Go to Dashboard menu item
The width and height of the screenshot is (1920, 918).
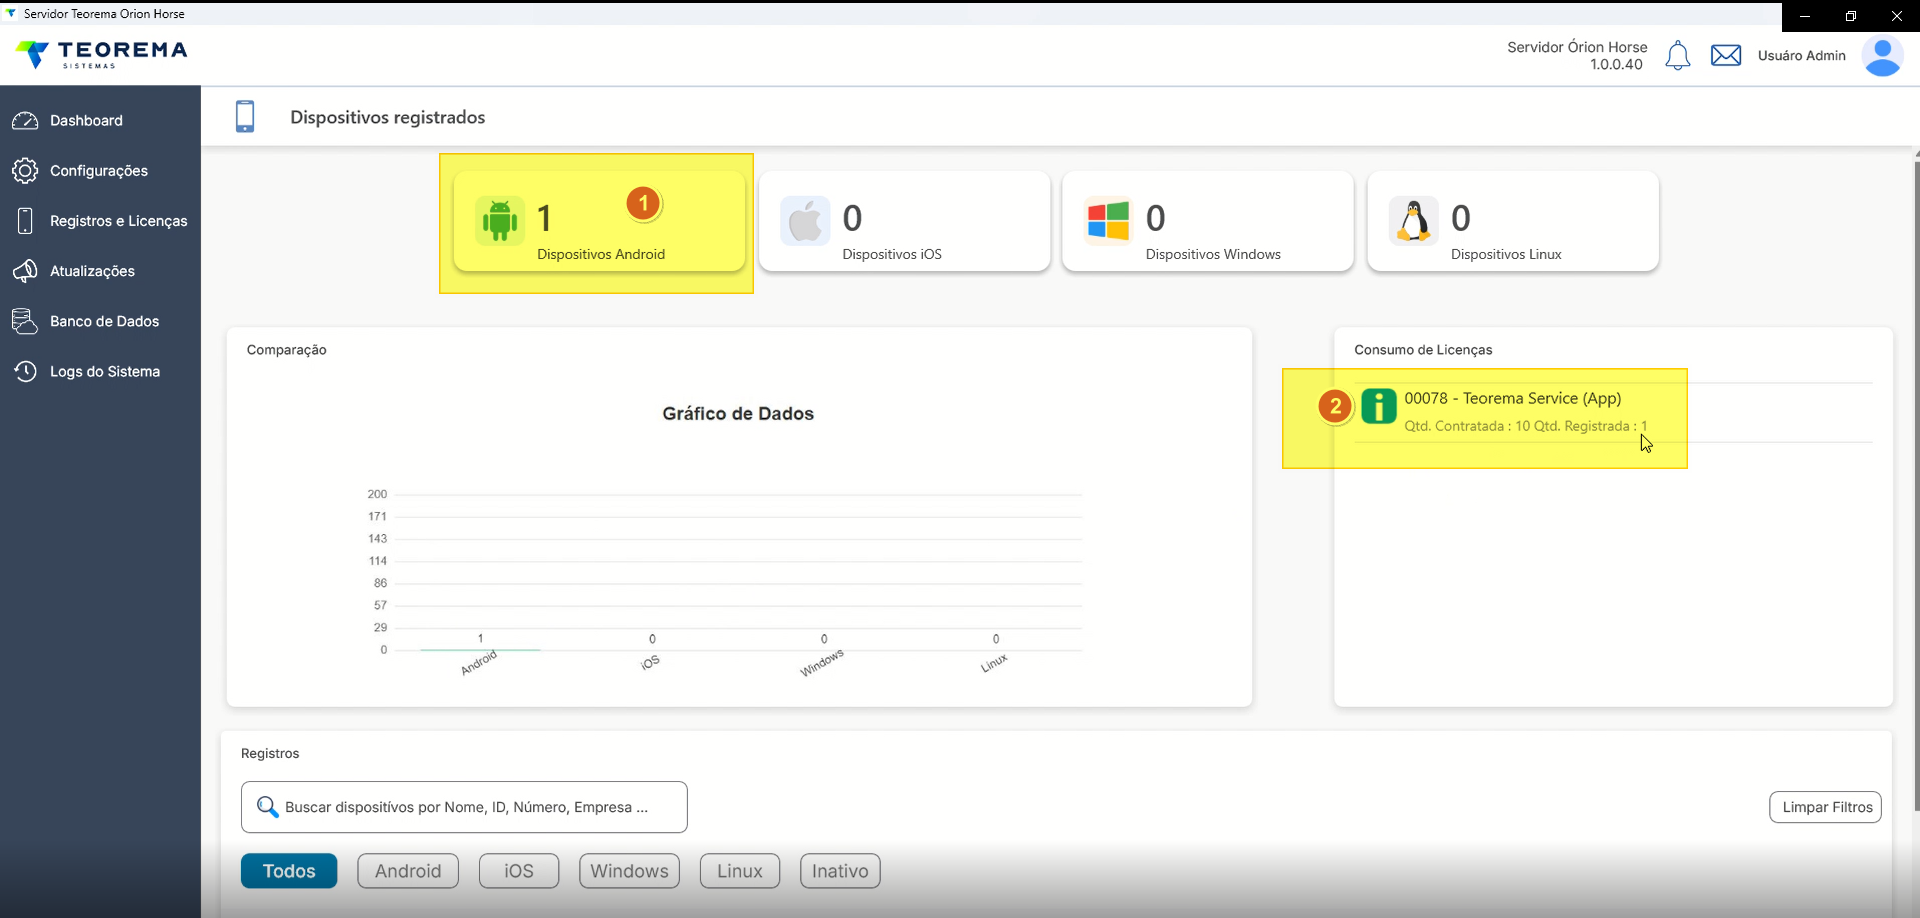click(x=100, y=121)
